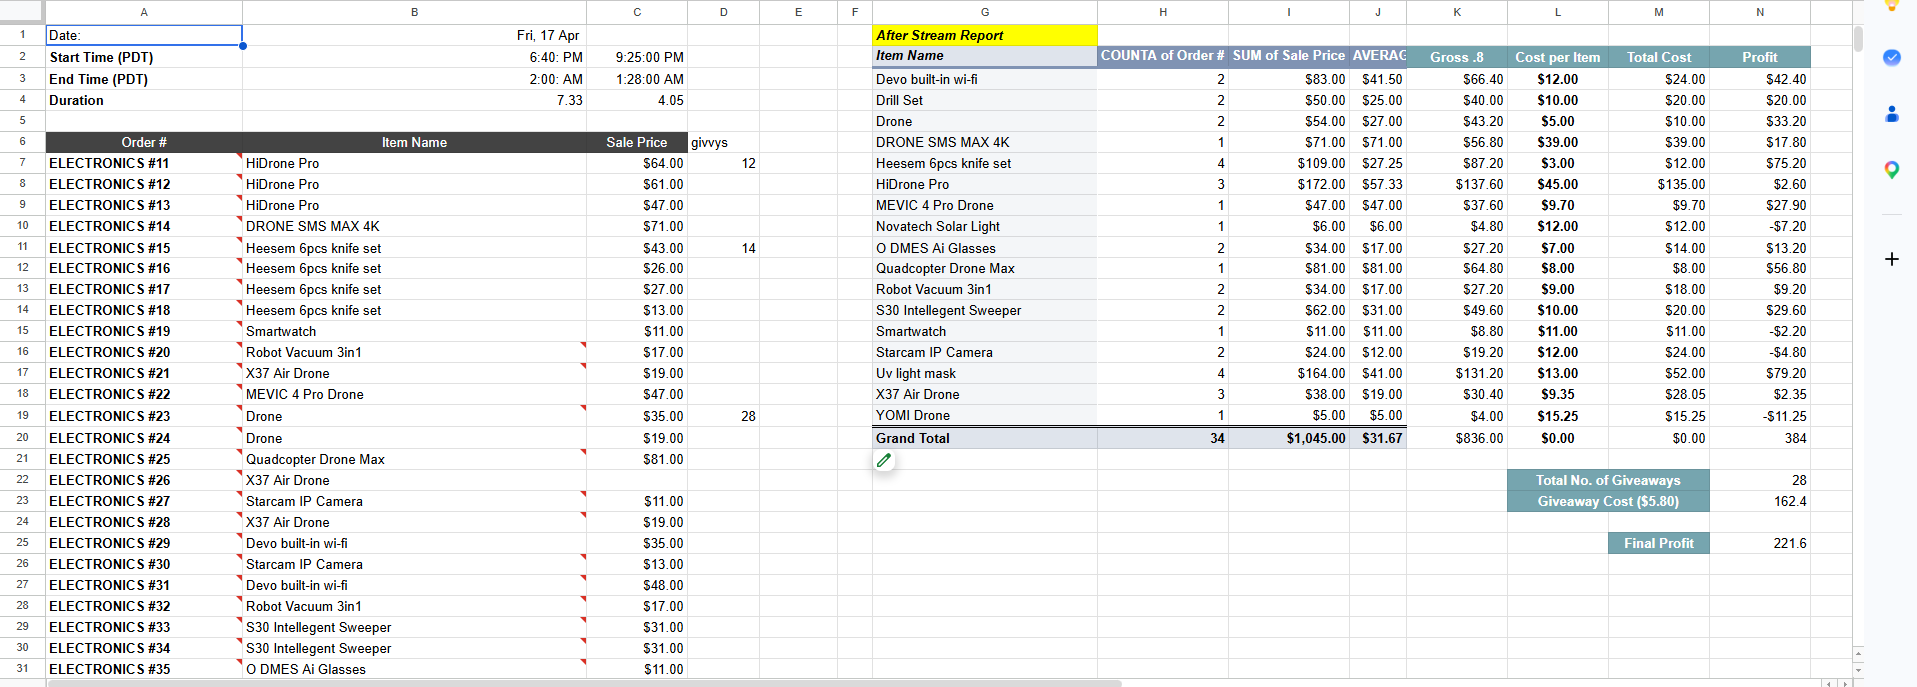Select the Giveaway Cost value 162.4
Image resolution: width=1917 pixels, height=687 pixels.
(1760, 501)
